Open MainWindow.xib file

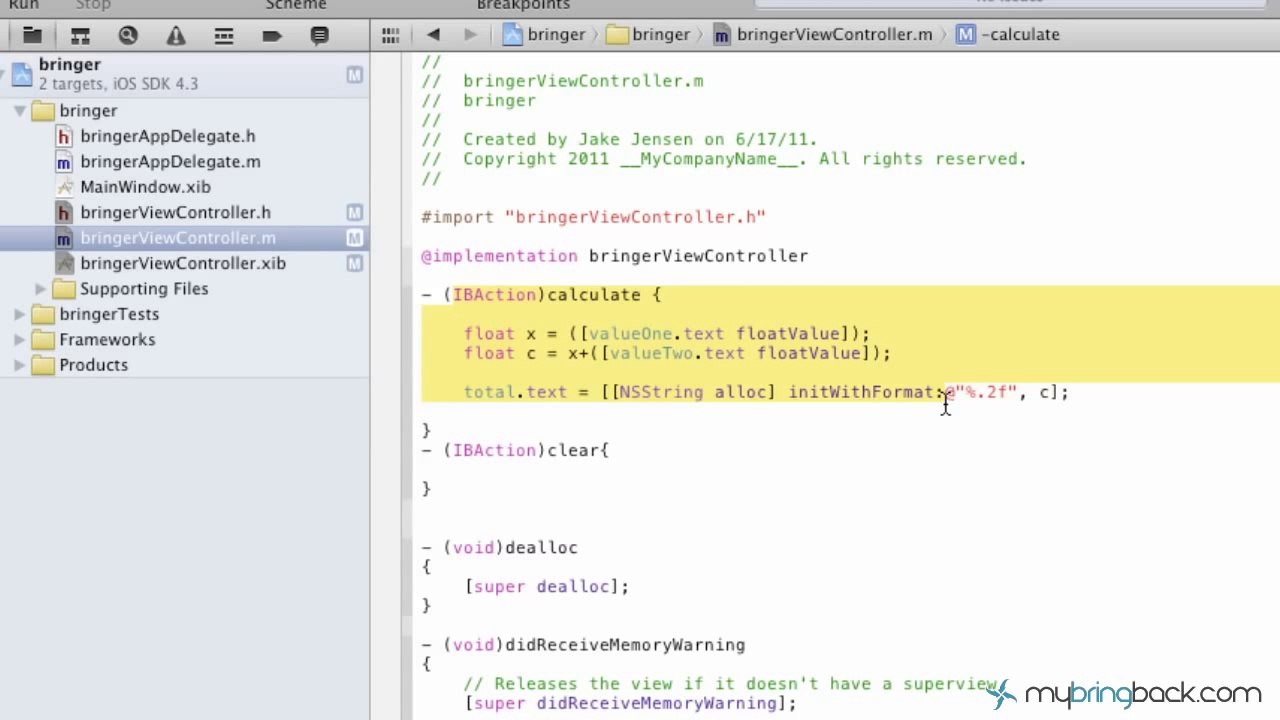145,187
